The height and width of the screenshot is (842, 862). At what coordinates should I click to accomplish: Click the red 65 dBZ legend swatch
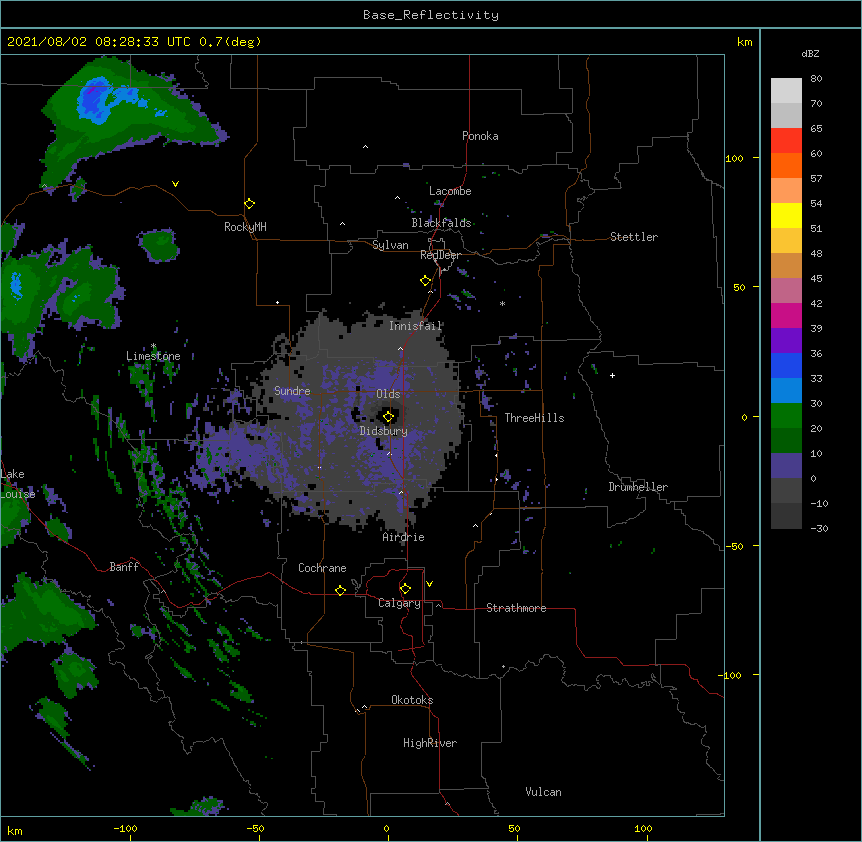pyautogui.click(x=786, y=140)
